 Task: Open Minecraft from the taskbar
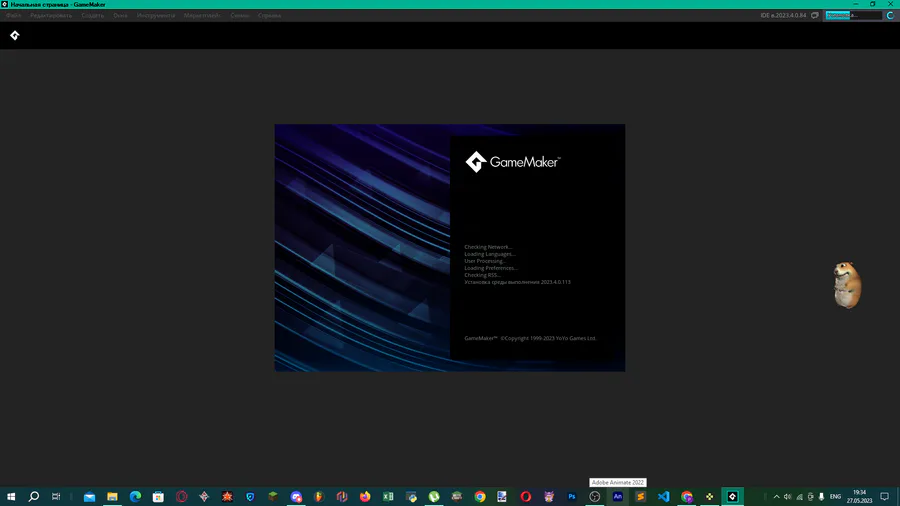pyautogui.click(x=273, y=496)
